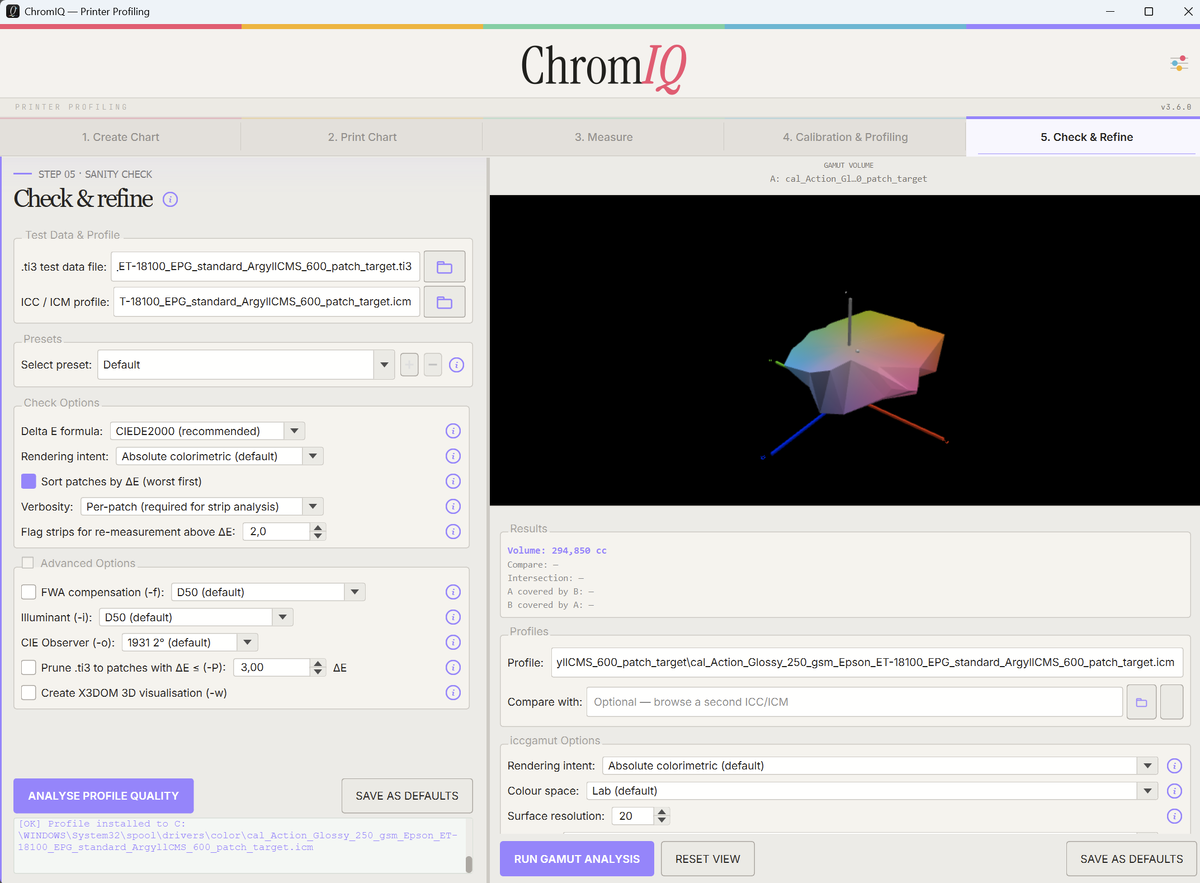The height and width of the screenshot is (883, 1200).
Task: Show info for Surface resolution
Action: [x=1174, y=816]
